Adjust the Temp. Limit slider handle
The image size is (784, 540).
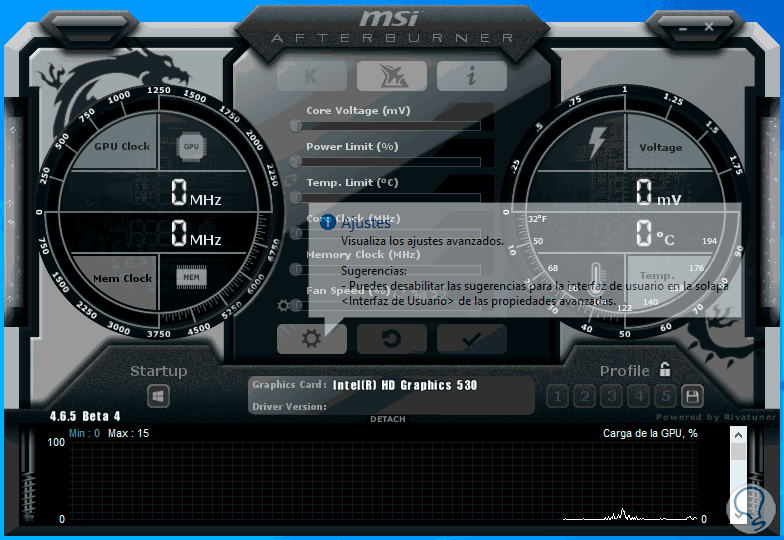[296, 198]
